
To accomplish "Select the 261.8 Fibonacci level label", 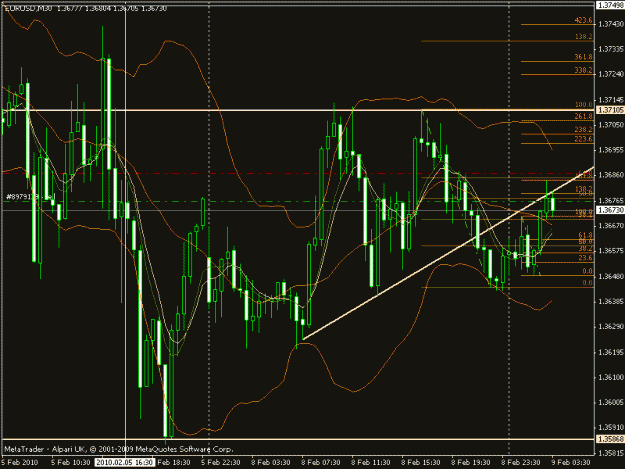I will [584, 116].
